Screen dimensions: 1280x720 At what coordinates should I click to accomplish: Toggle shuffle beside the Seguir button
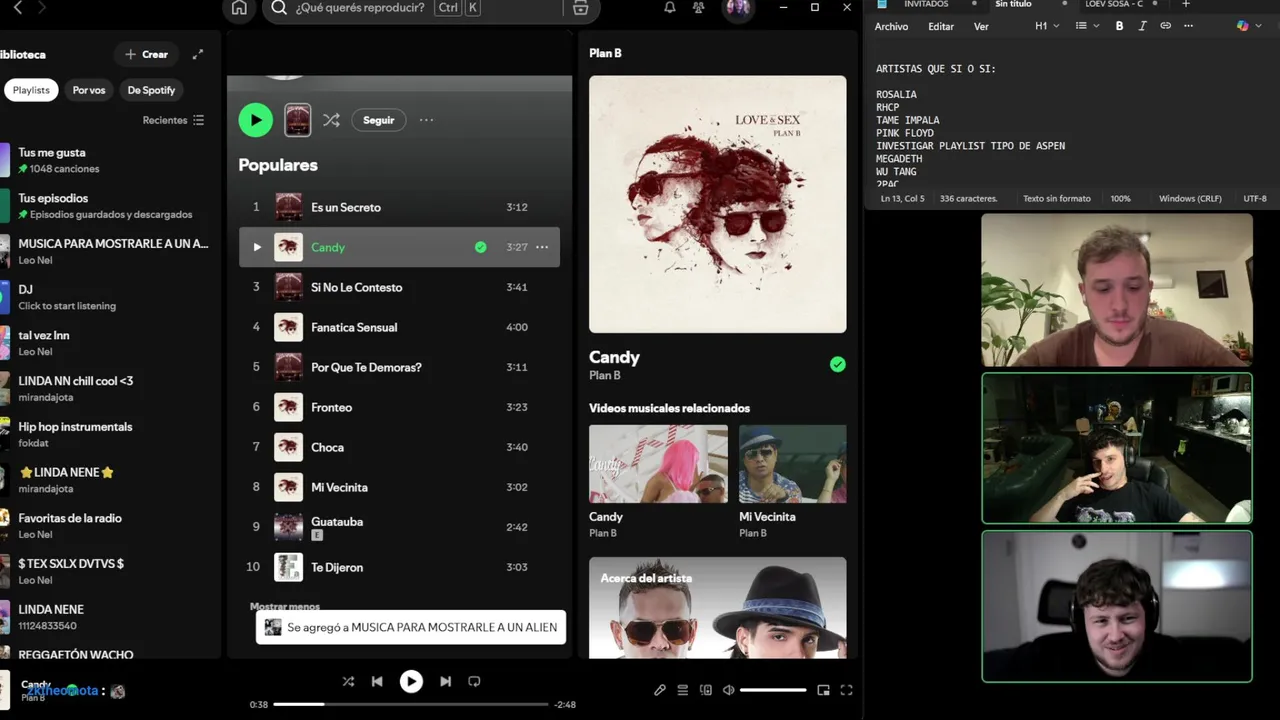tap(331, 120)
